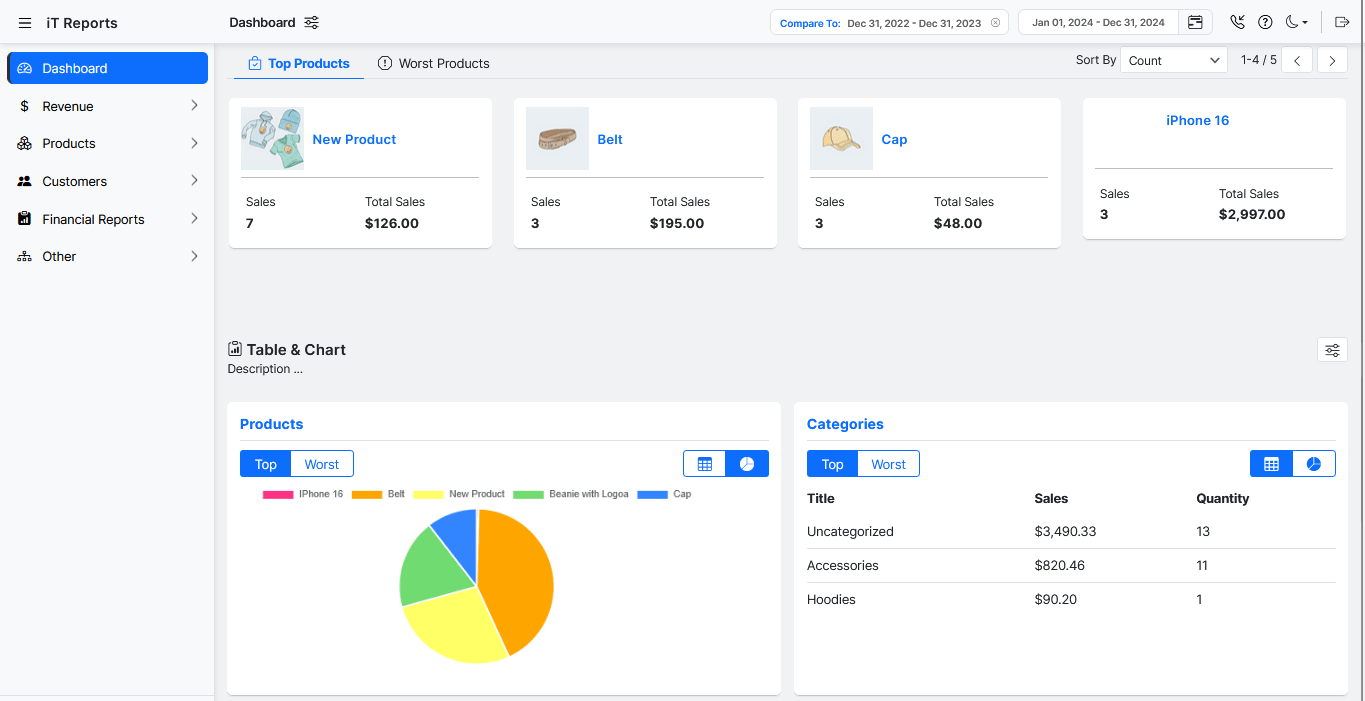The width and height of the screenshot is (1365, 701).
Task: Switch Categories panel to pie chart view
Action: pyautogui.click(x=1313, y=464)
